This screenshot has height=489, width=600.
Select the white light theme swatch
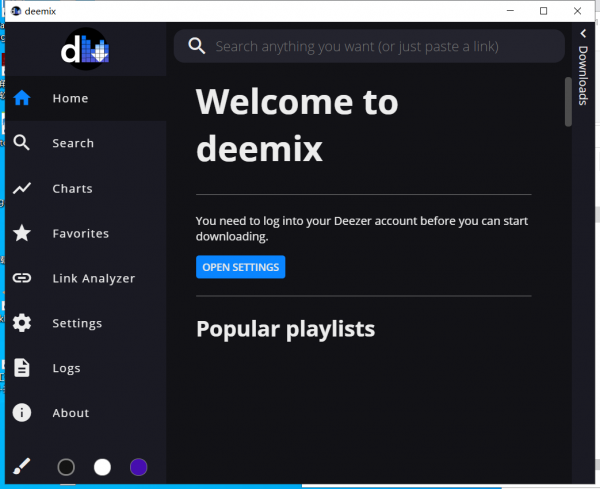[102, 467]
